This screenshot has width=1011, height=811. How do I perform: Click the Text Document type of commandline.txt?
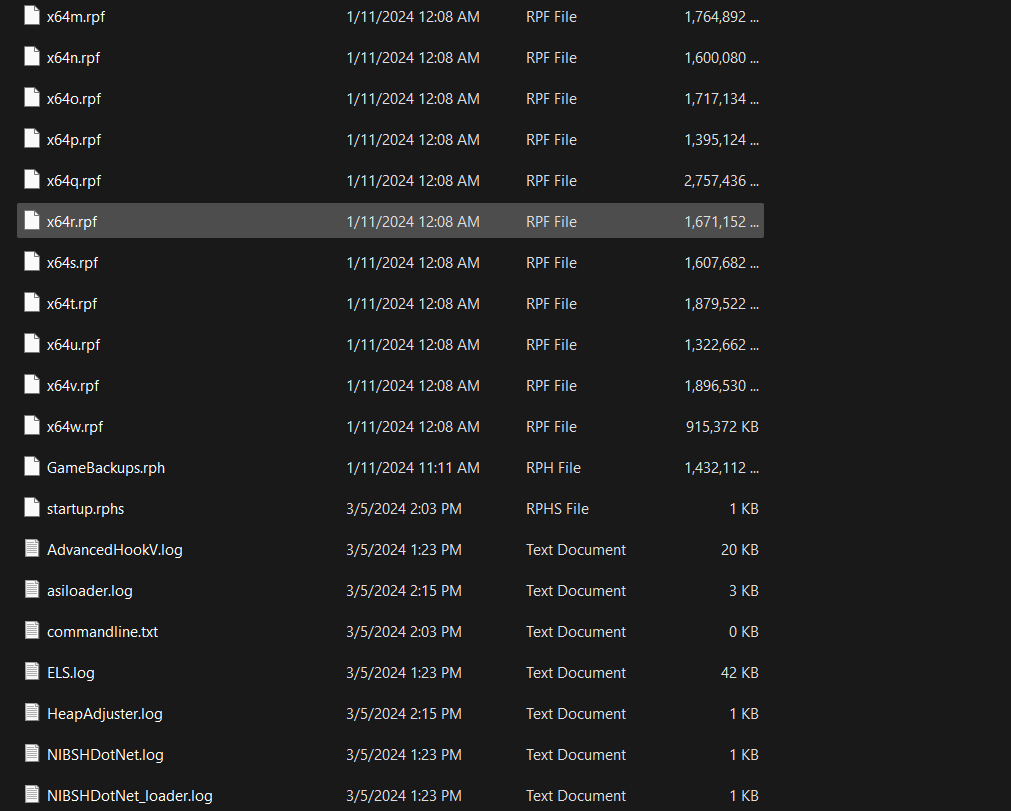point(576,632)
